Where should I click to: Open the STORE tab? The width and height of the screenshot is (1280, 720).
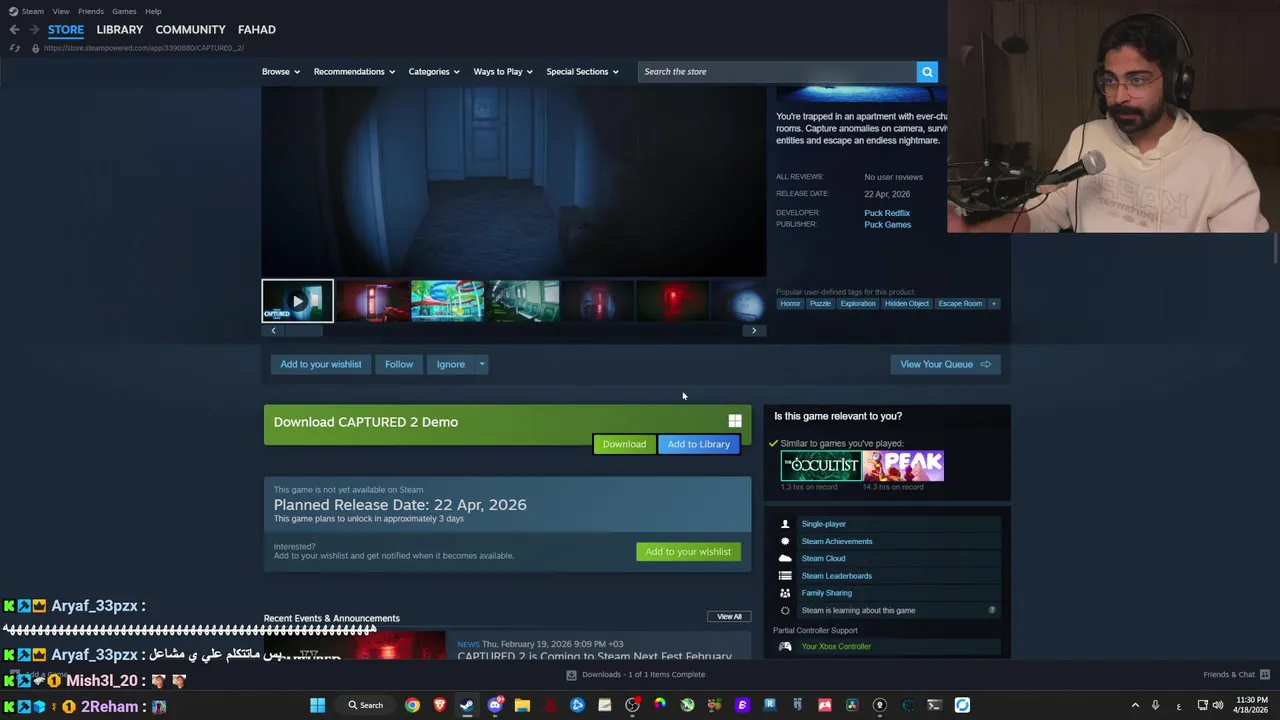pos(66,30)
